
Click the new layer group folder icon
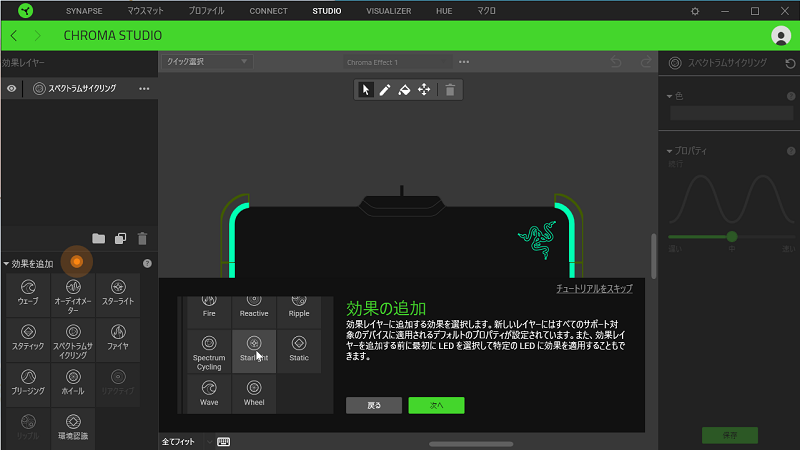pyautogui.click(x=98, y=238)
